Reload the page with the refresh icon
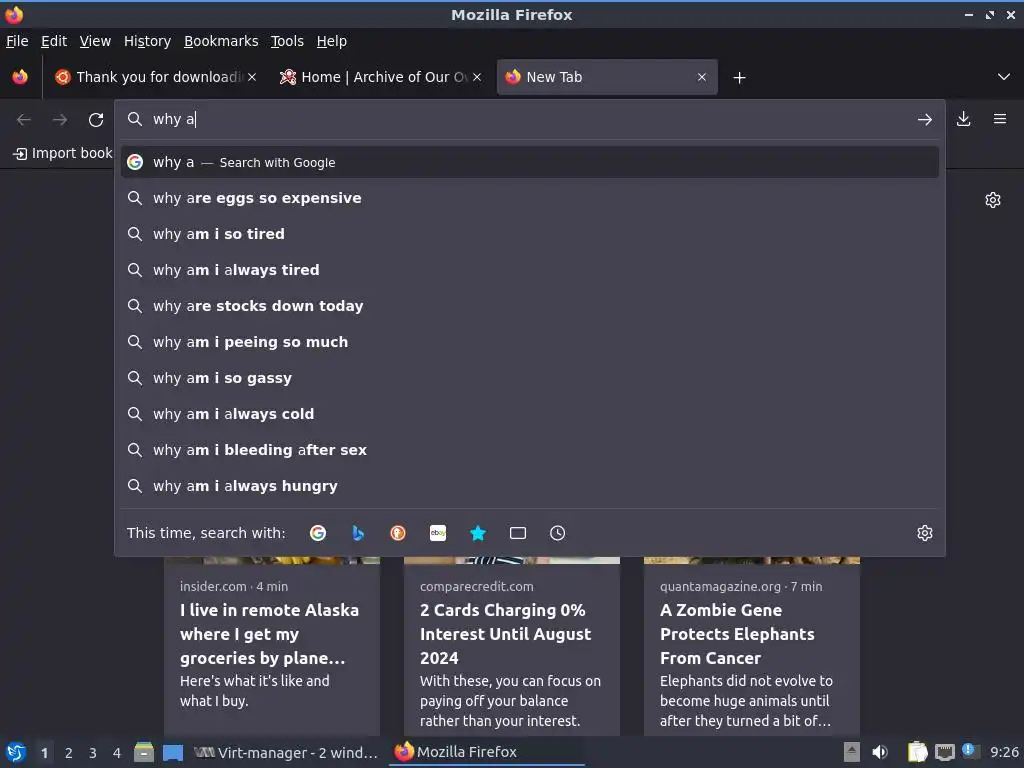Viewport: 1024px width, 768px height. (x=96, y=120)
